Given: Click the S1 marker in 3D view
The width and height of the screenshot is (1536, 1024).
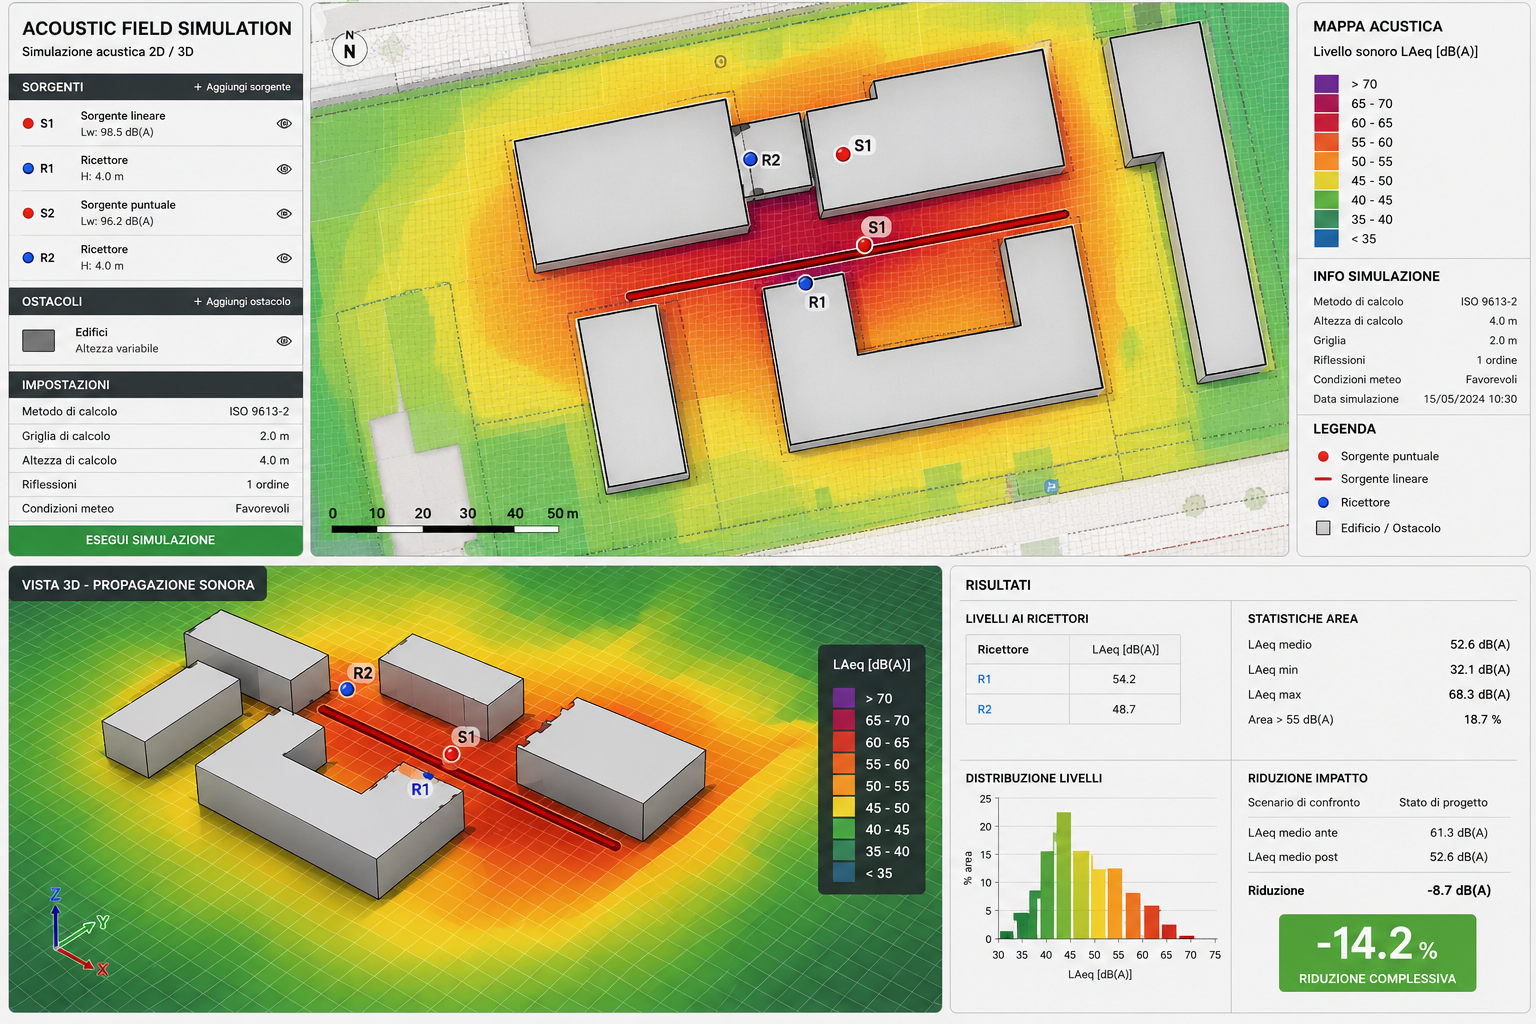Looking at the screenshot, I should coord(452,754).
